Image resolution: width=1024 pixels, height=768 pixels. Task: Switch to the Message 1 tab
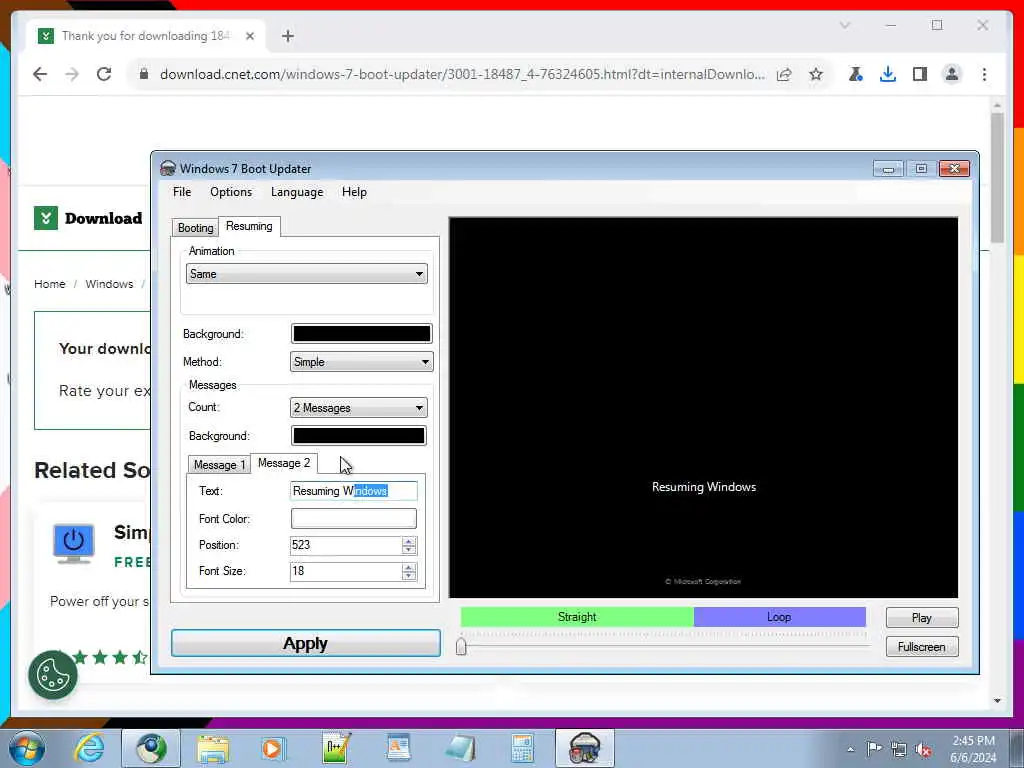pos(219,464)
